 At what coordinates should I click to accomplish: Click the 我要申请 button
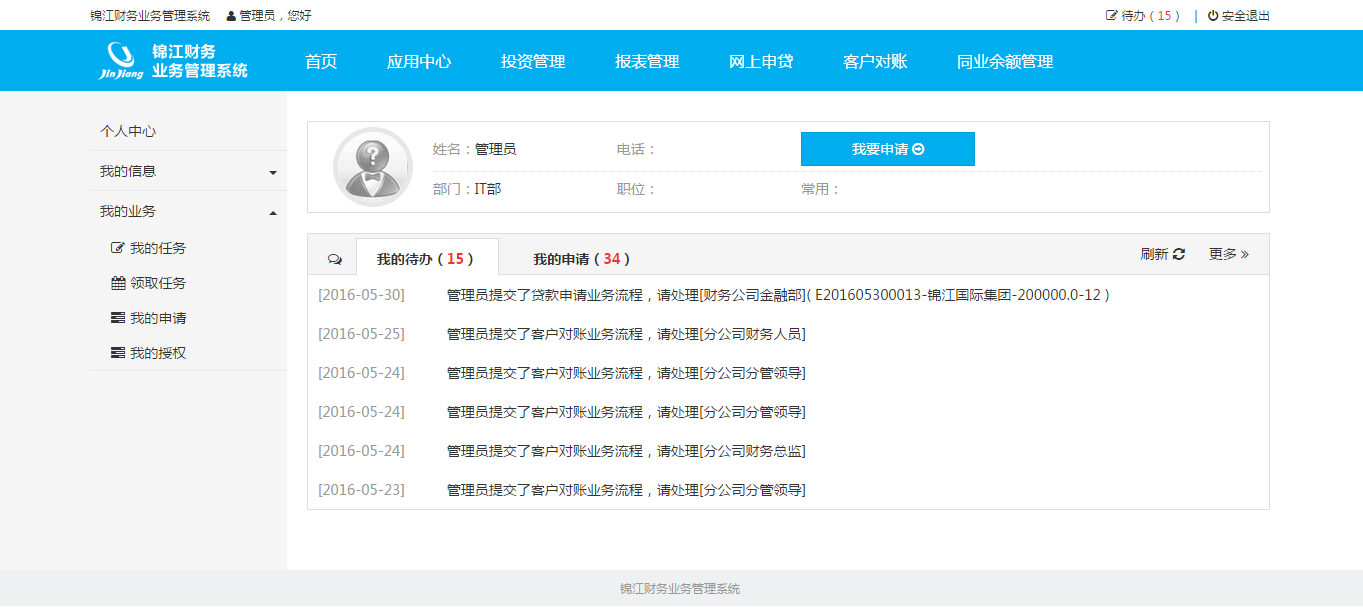887,149
